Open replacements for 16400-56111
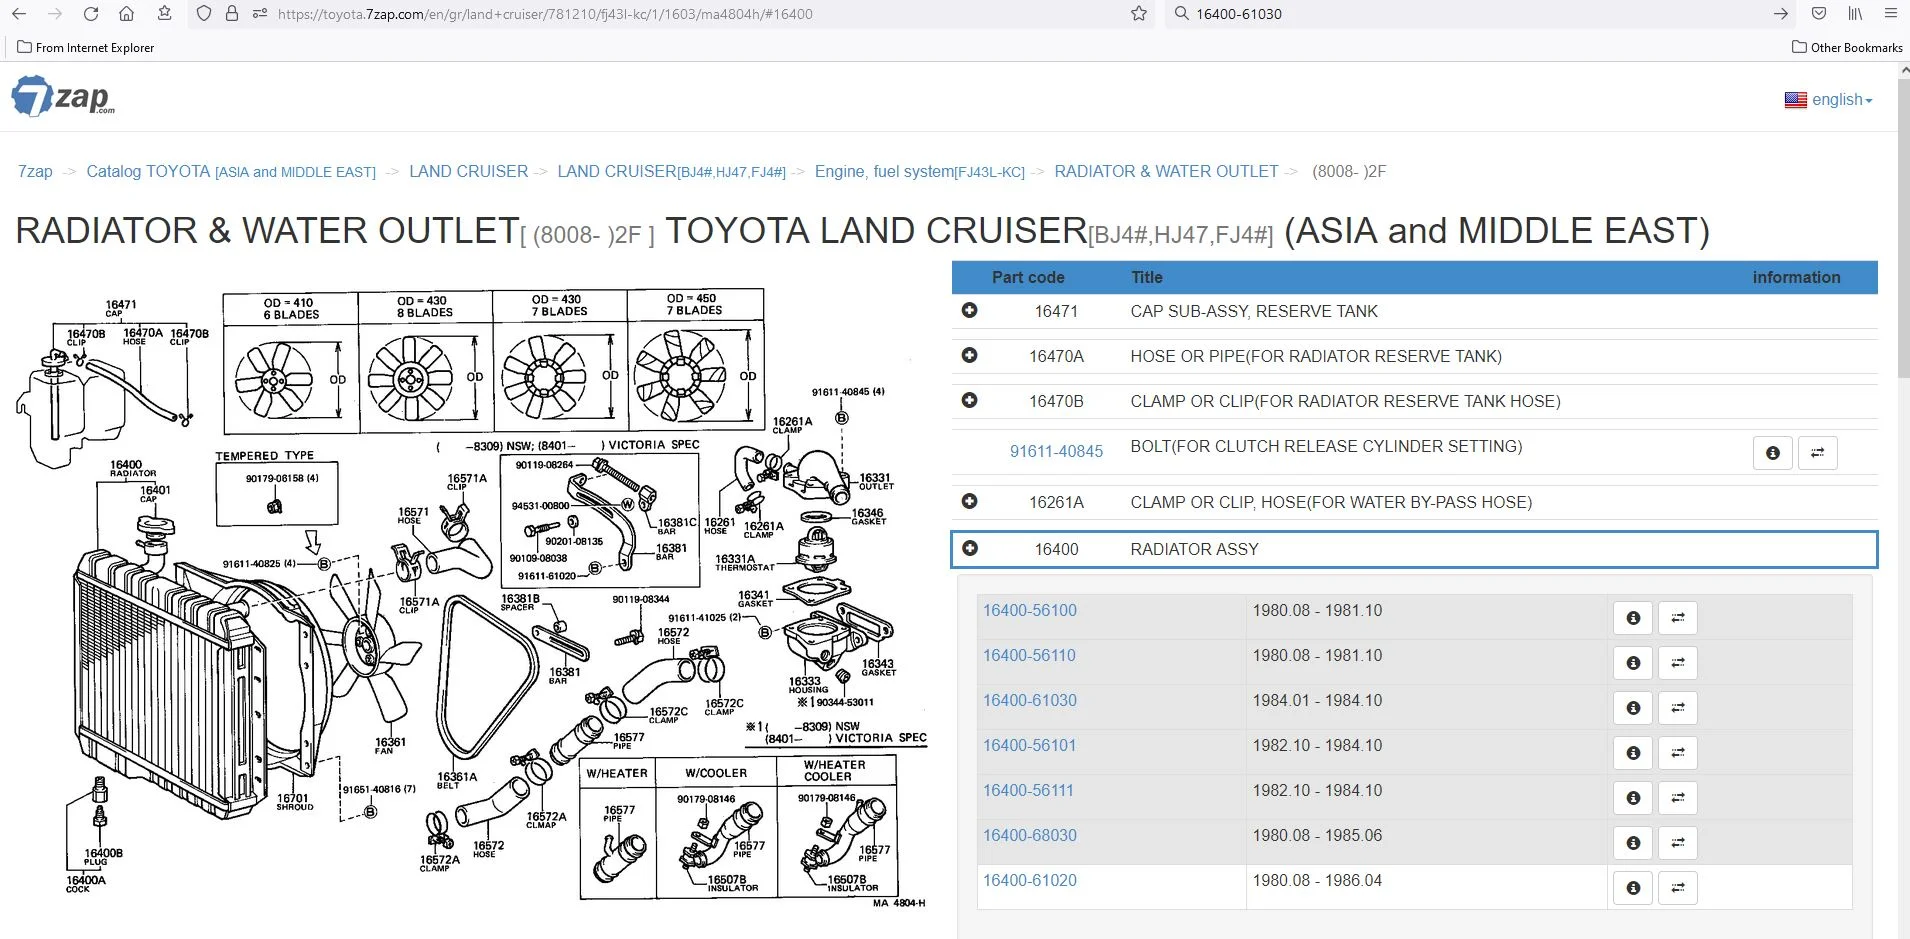The image size is (1910, 939). tap(1678, 798)
